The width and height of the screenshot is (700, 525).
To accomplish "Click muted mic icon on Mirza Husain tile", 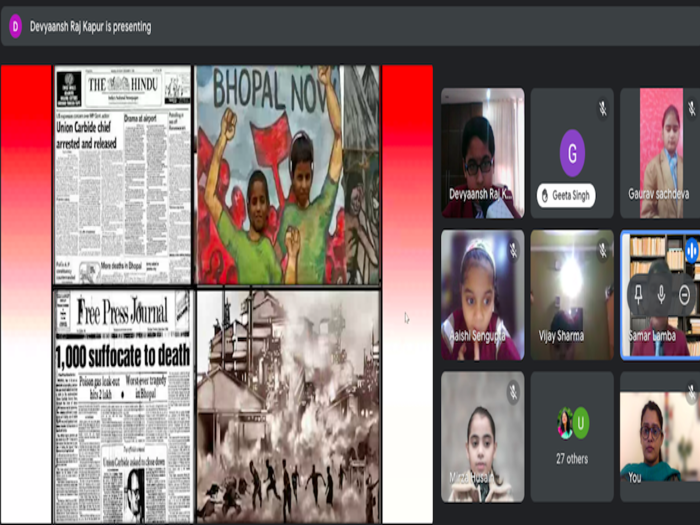I will tap(513, 392).
